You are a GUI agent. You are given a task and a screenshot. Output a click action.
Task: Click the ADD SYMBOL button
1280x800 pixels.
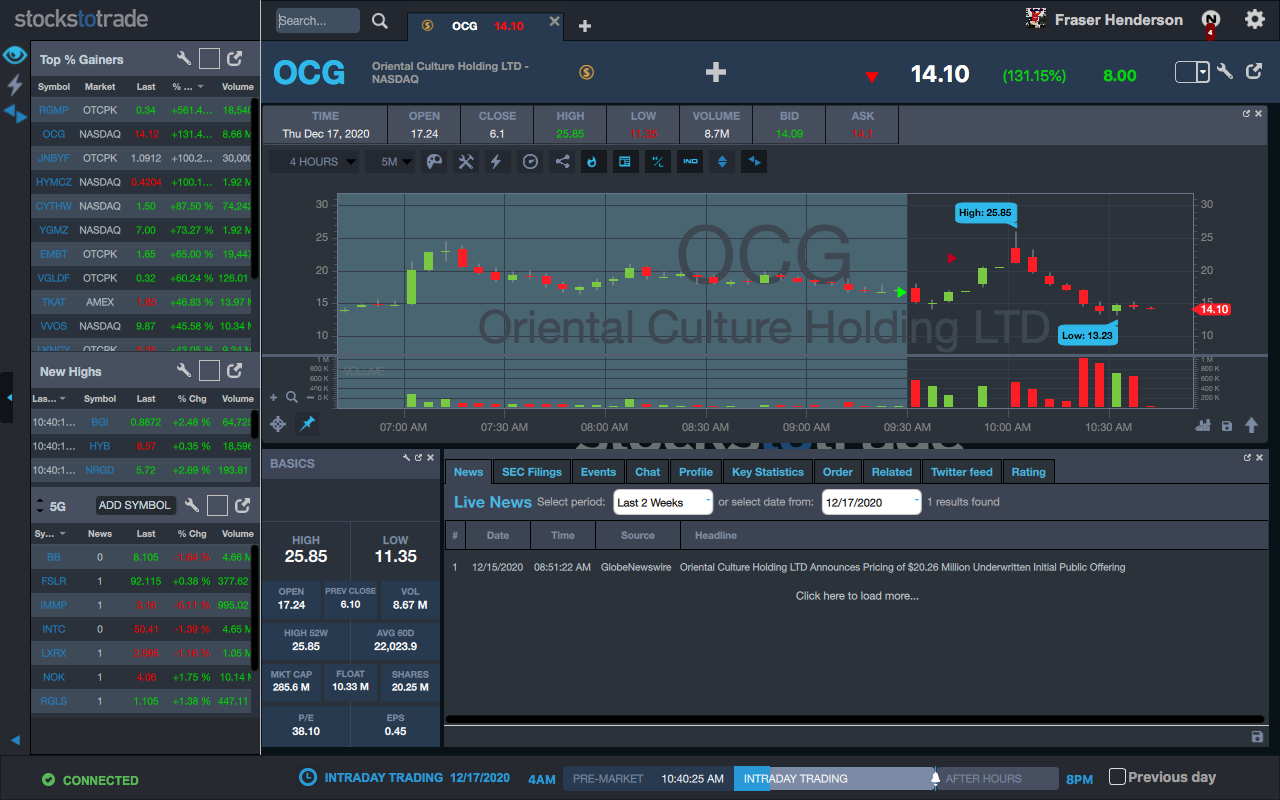coord(135,505)
